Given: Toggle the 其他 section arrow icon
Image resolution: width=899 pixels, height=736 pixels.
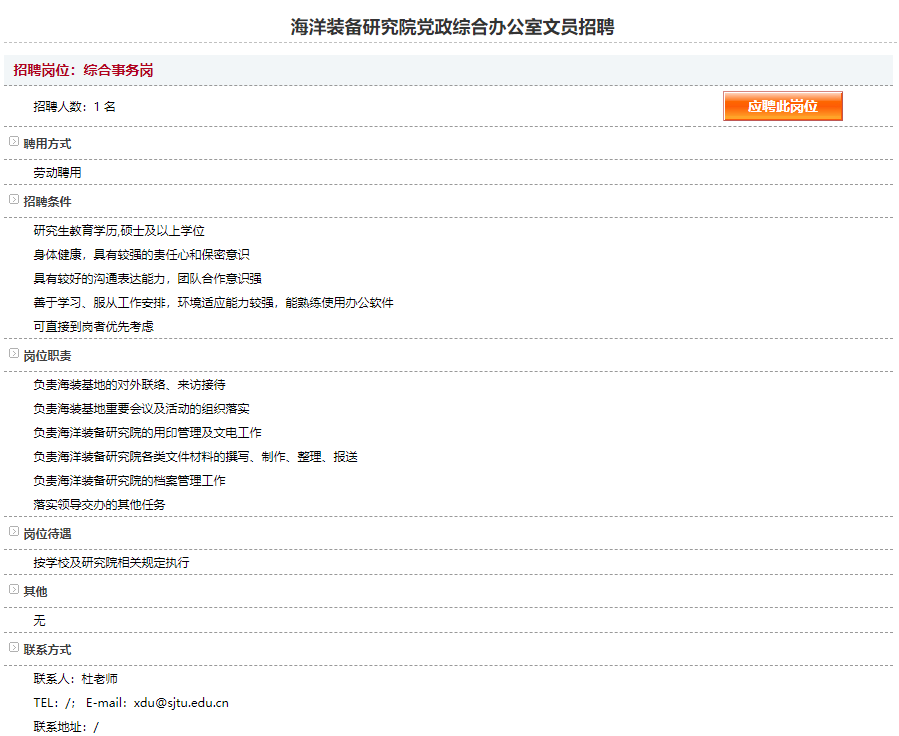Looking at the screenshot, I should 14,589.
